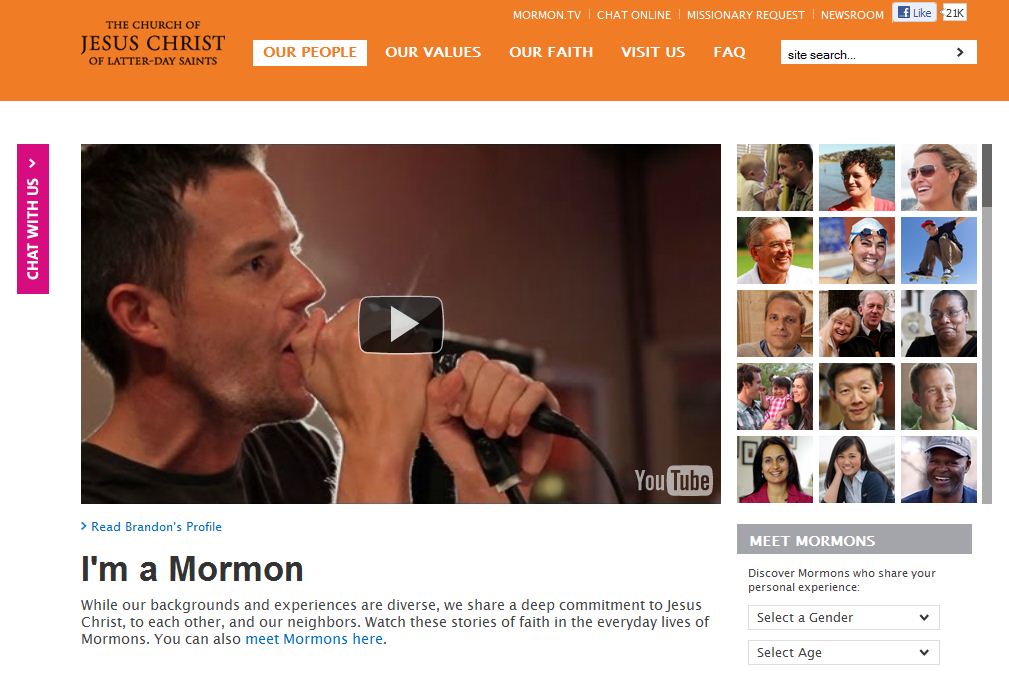1009x675 pixels.
Task: Click The Church of Jesus Christ logo
Action: tap(153, 43)
